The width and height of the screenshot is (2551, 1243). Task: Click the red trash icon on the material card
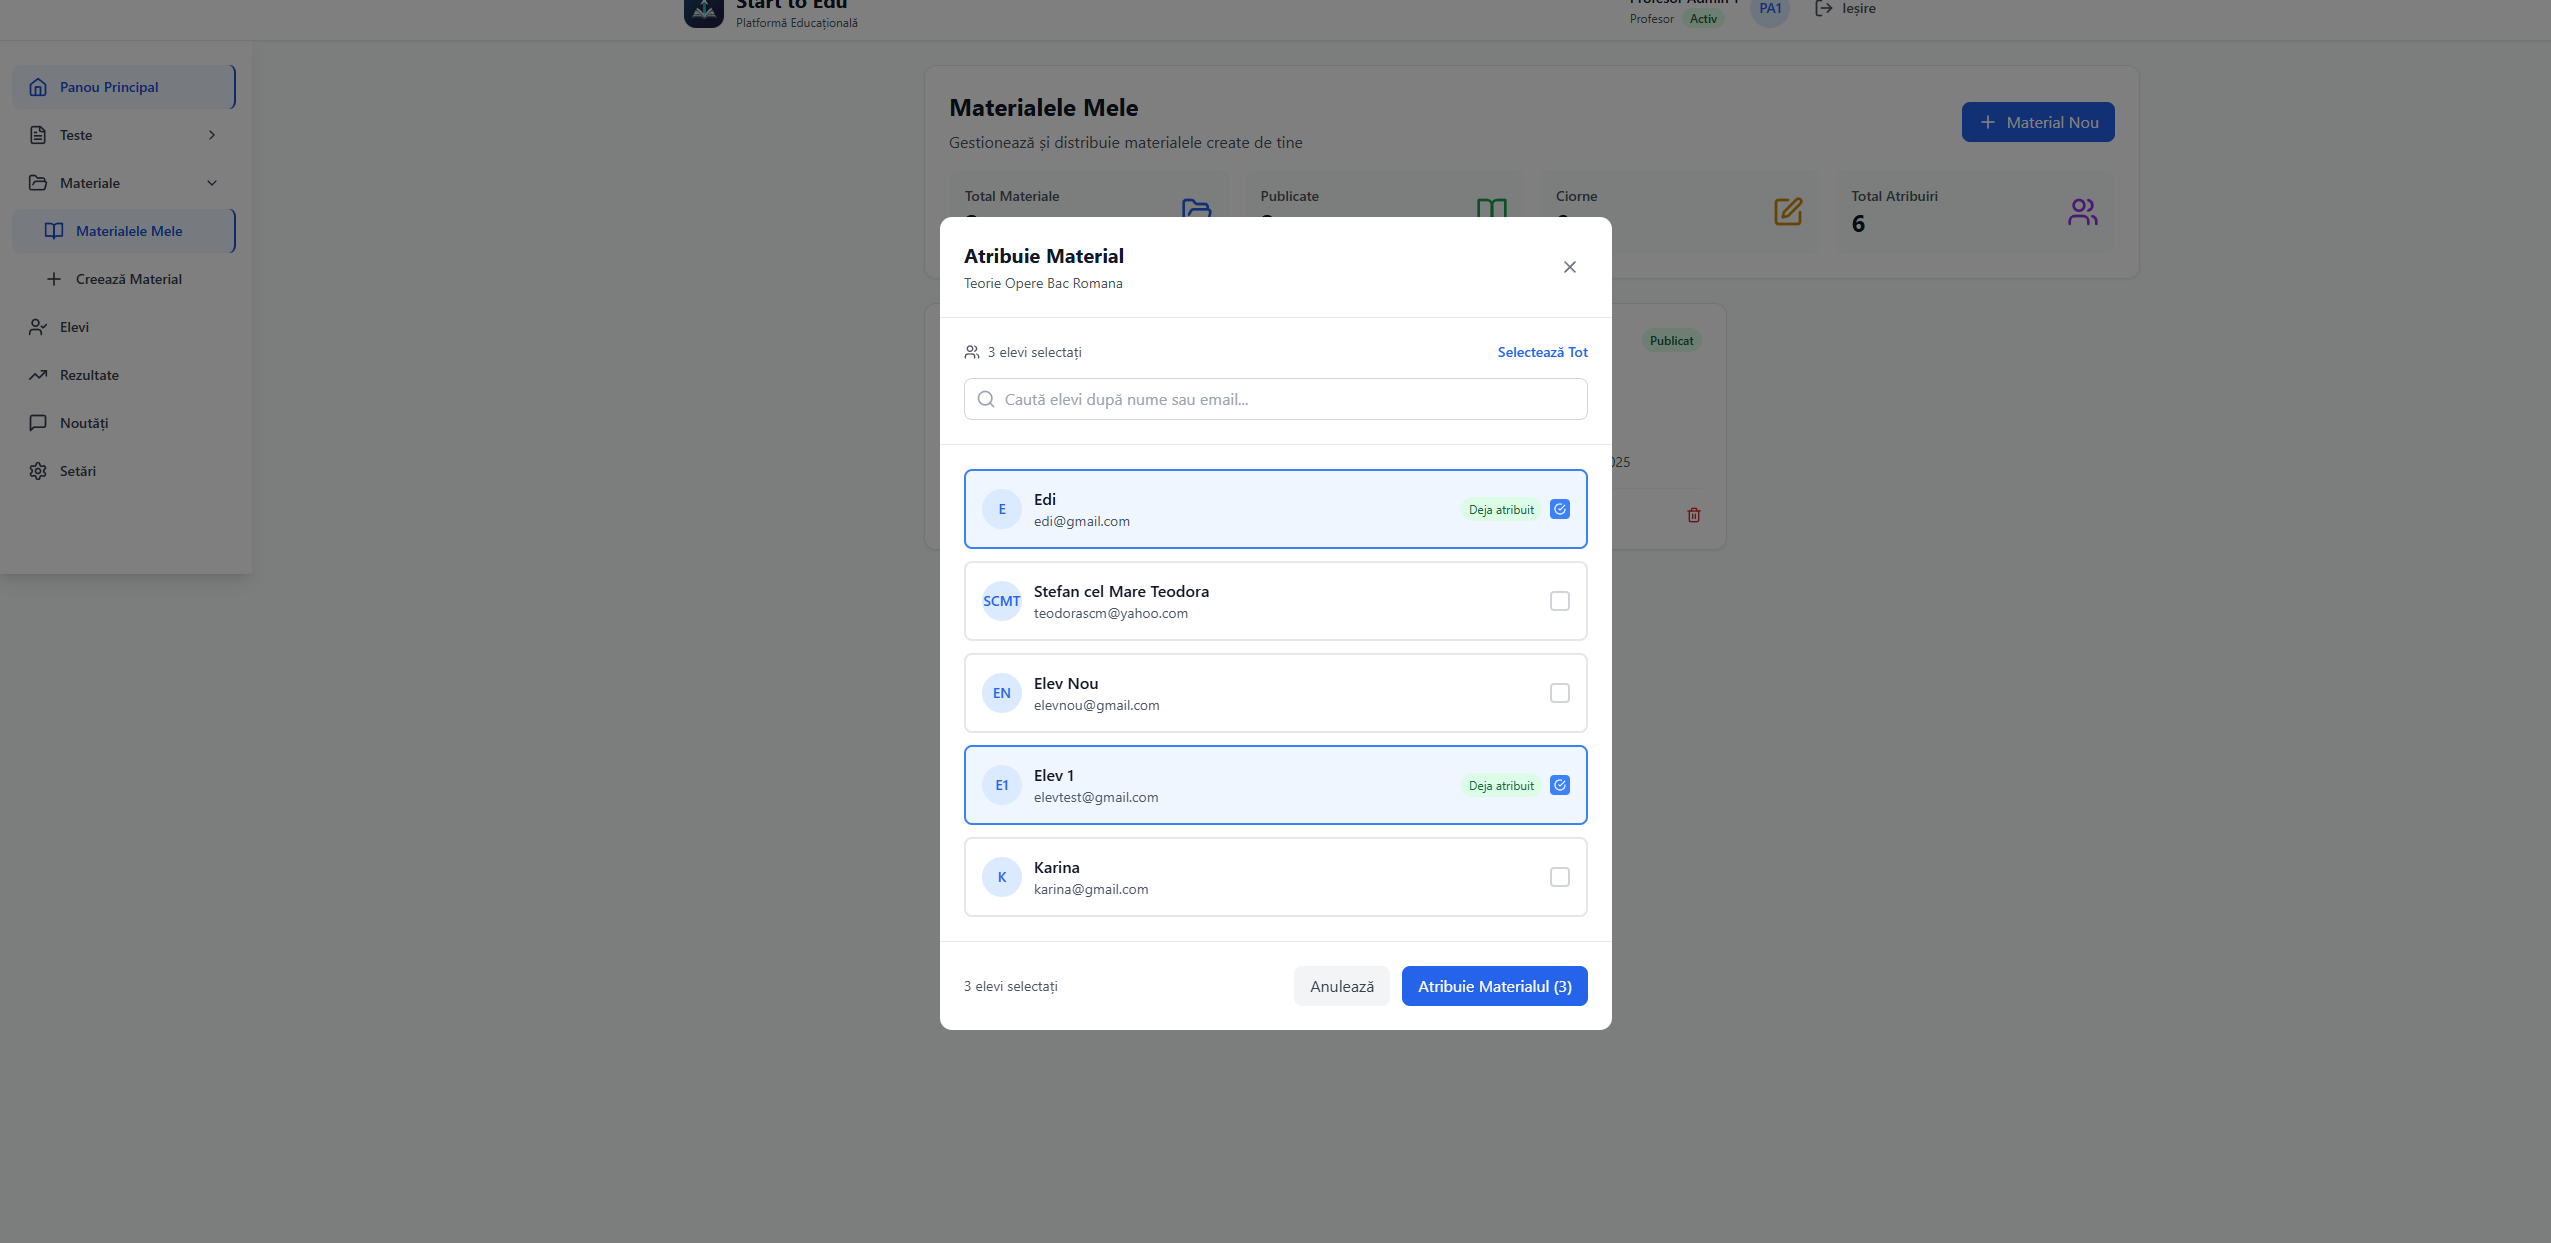click(1693, 514)
